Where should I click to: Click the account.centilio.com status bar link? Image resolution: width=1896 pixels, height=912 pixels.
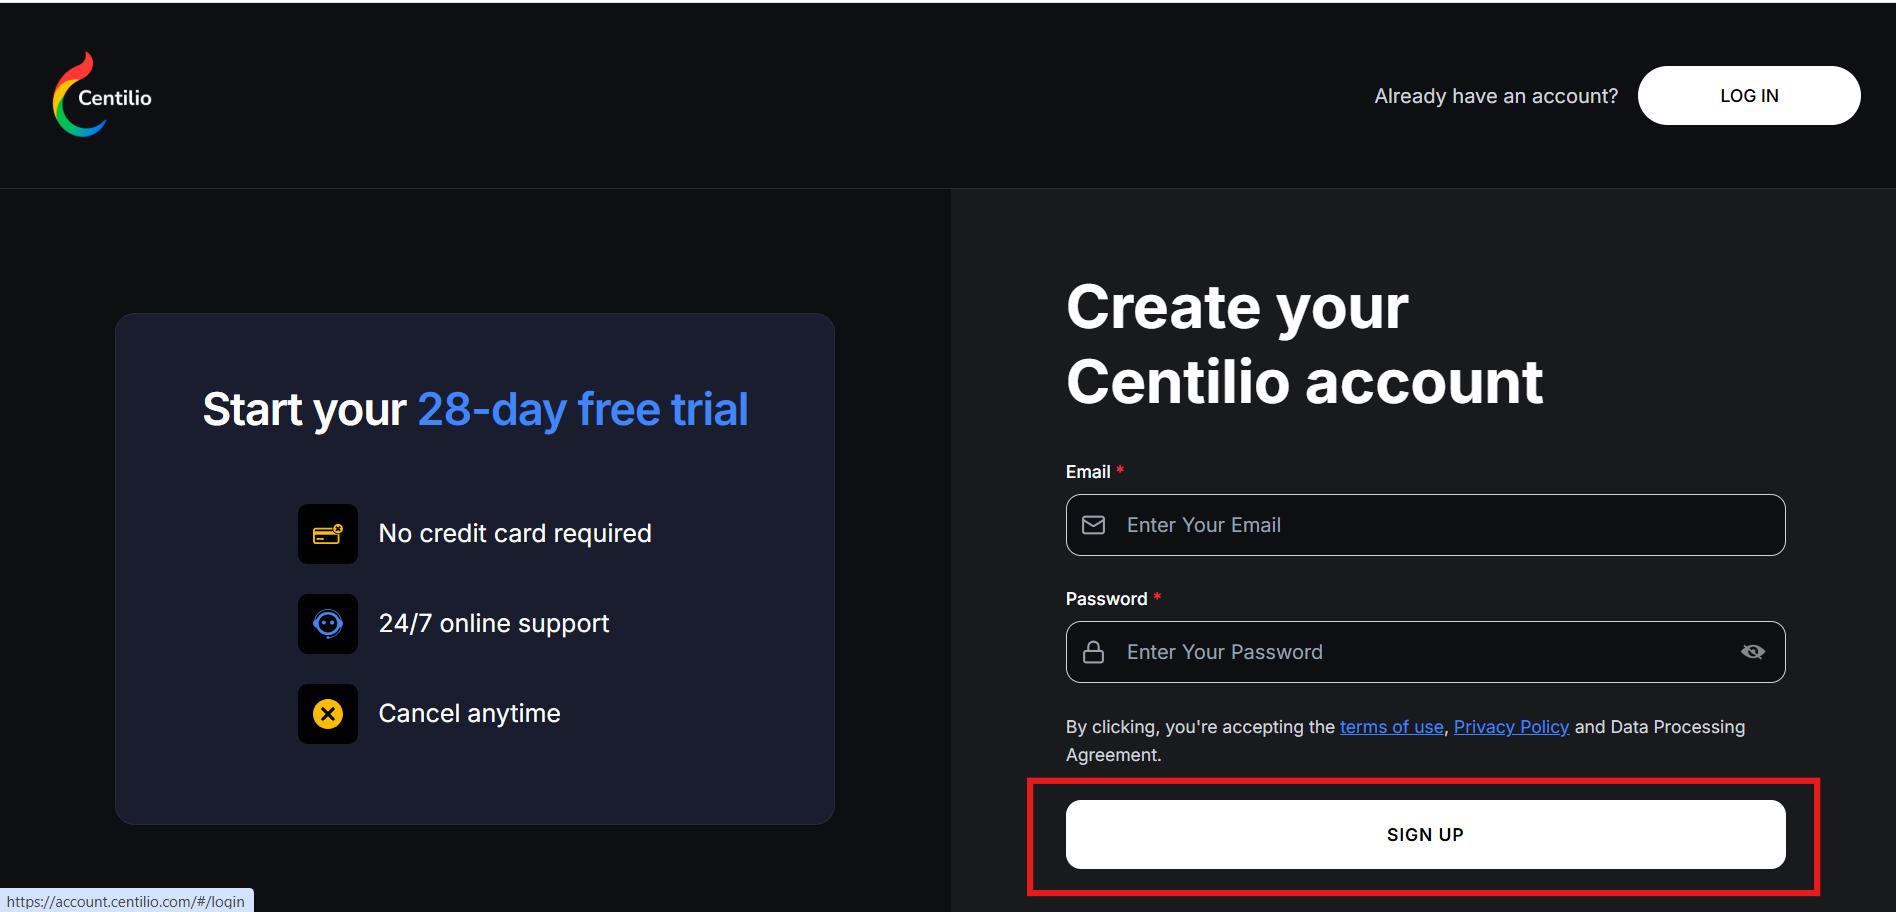click(x=126, y=900)
